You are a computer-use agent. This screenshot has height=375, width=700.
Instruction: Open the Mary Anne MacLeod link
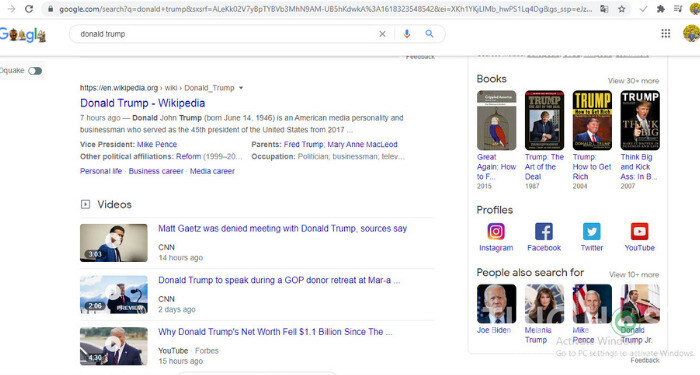[x=362, y=145]
